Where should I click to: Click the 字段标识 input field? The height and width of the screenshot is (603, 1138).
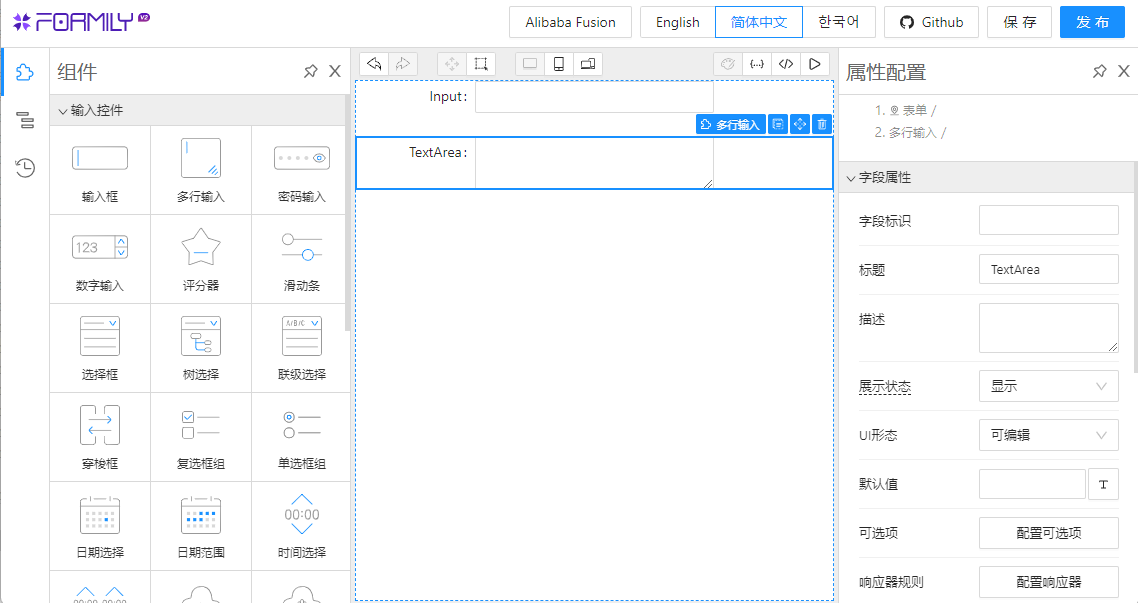[1049, 220]
